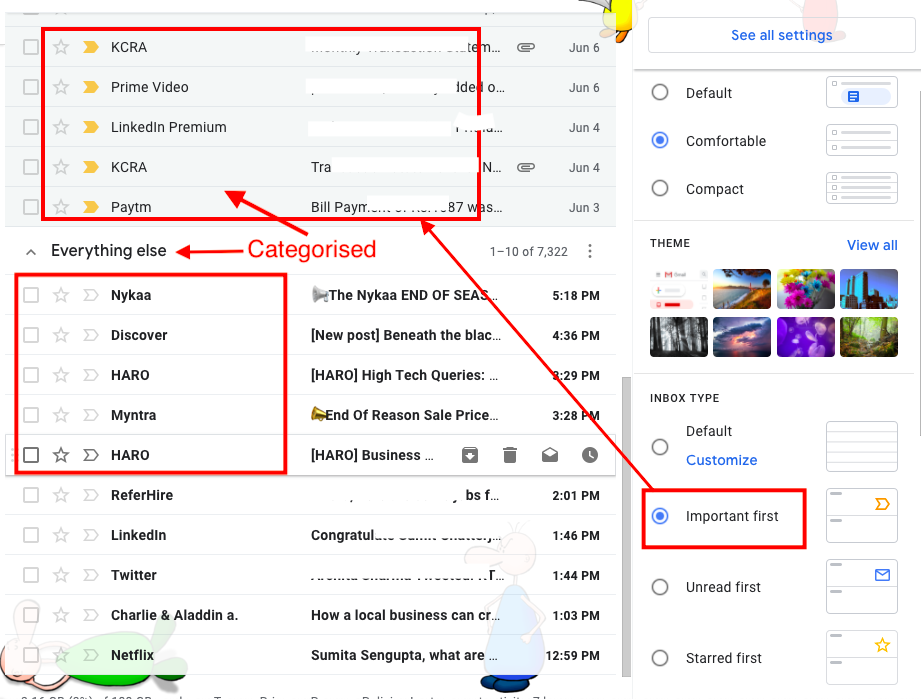Open the LinkedIn Congratulations email

click(x=310, y=535)
